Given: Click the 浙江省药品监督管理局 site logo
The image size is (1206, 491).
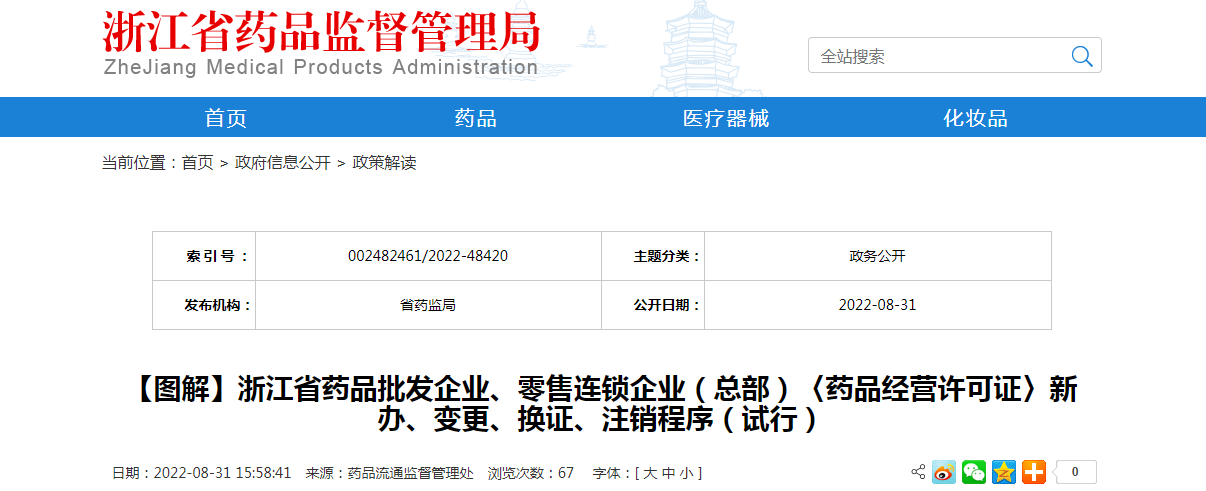Looking at the screenshot, I should click(x=321, y=33).
